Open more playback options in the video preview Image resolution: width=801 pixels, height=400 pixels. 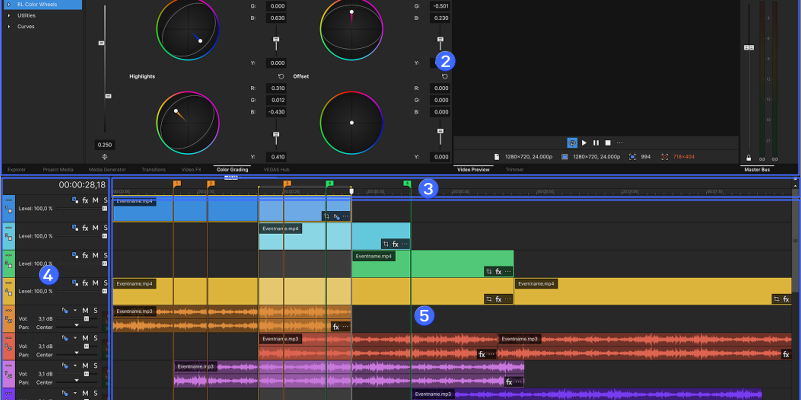620,143
